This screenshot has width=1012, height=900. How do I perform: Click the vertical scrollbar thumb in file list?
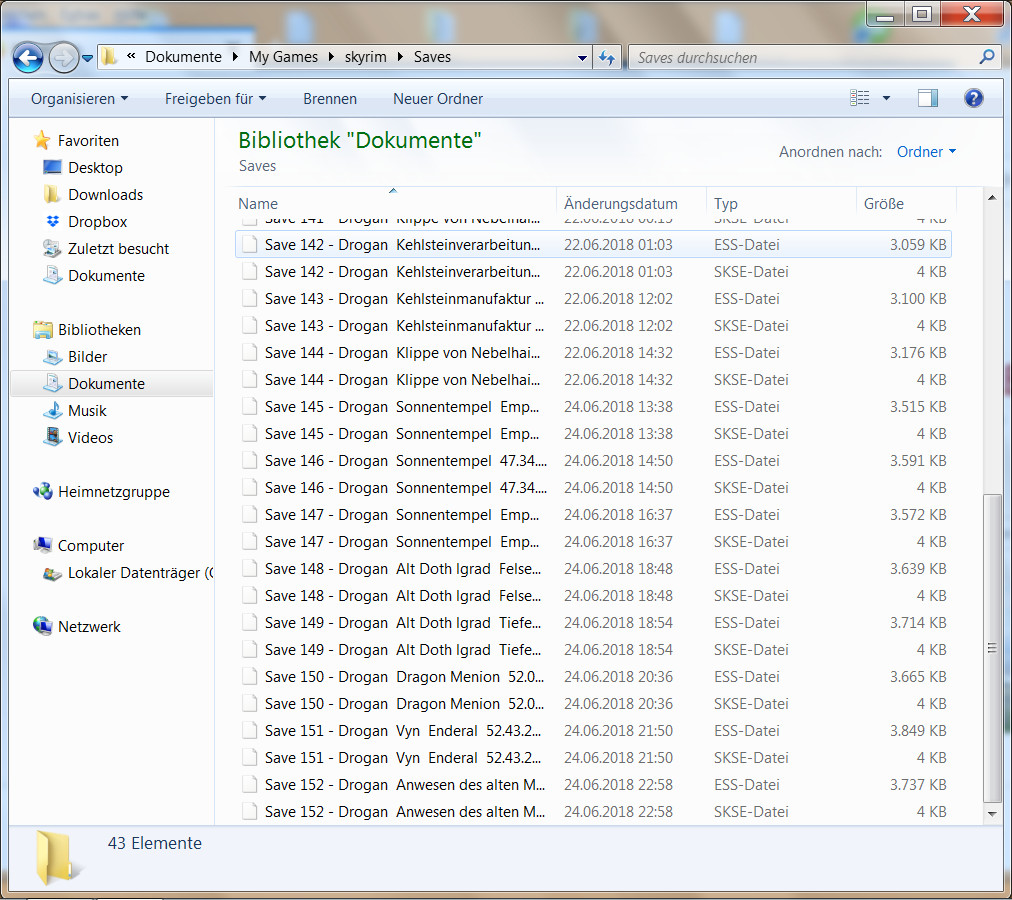(x=991, y=647)
